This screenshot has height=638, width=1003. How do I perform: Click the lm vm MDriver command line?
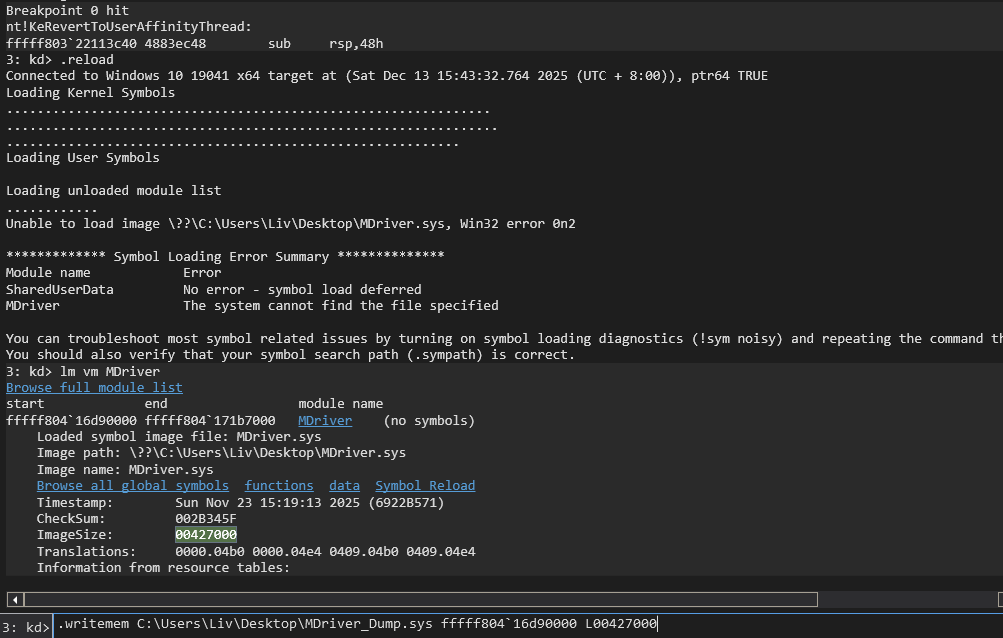pyautogui.click(x=82, y=371)
